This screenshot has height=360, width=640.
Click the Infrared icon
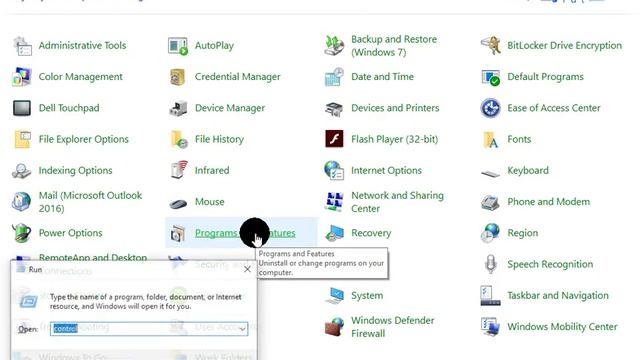[178, 170]
